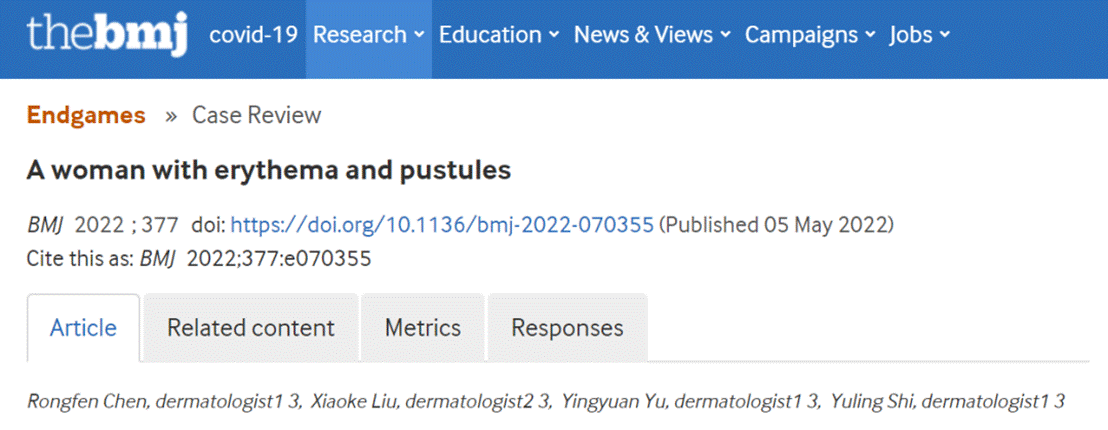This screenshot has height=430, width=1108.
Task: Click the "Cite this as" citation text
Action: (x=199, y=258)
